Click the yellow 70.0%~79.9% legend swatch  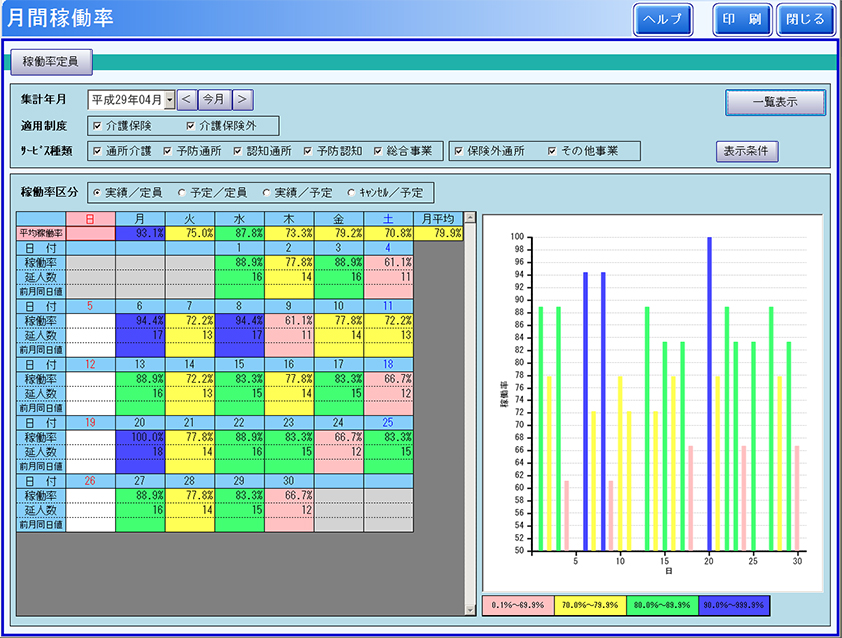point(590,605)
